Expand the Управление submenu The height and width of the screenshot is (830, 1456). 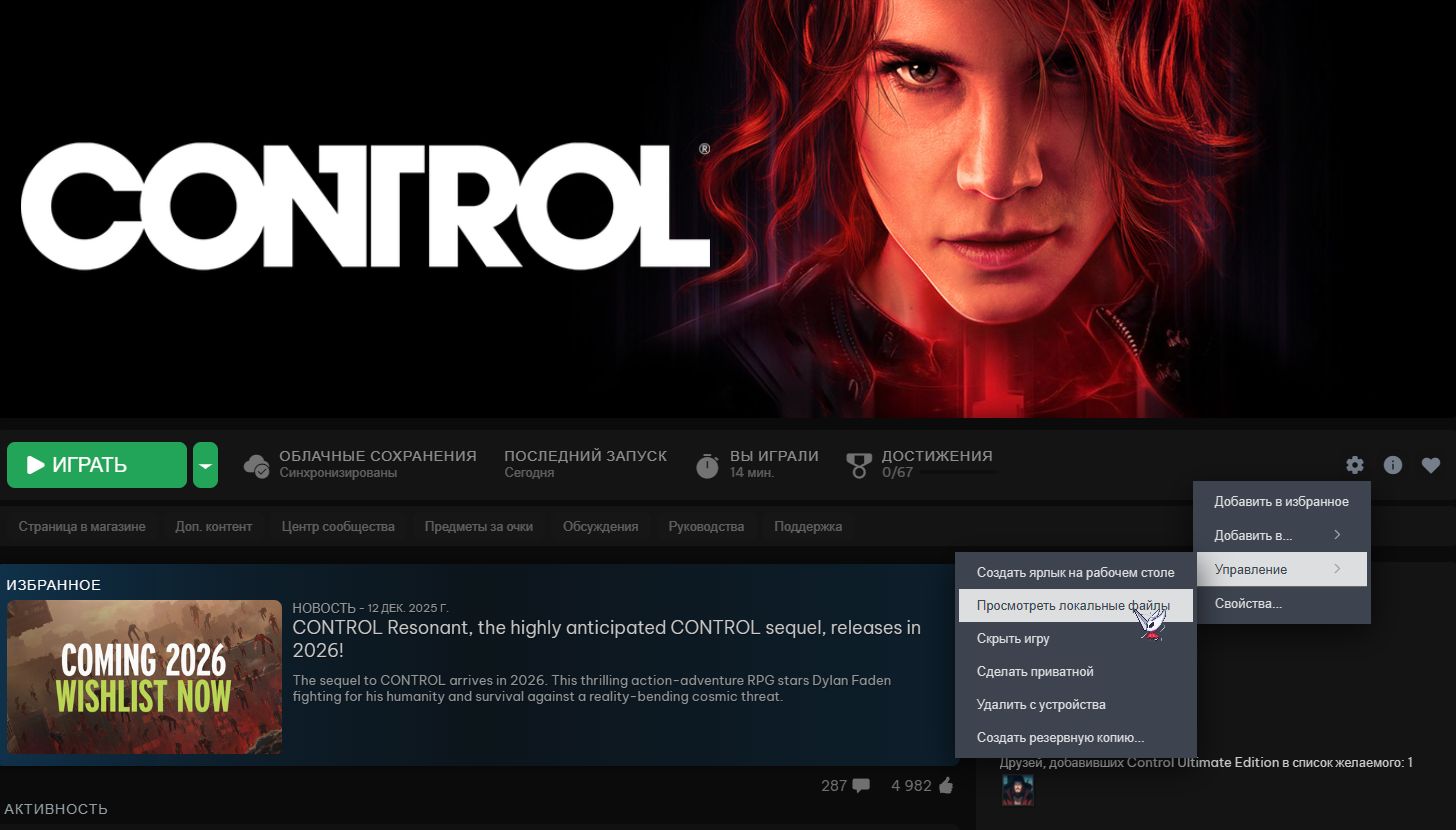tap(1282, 569)
